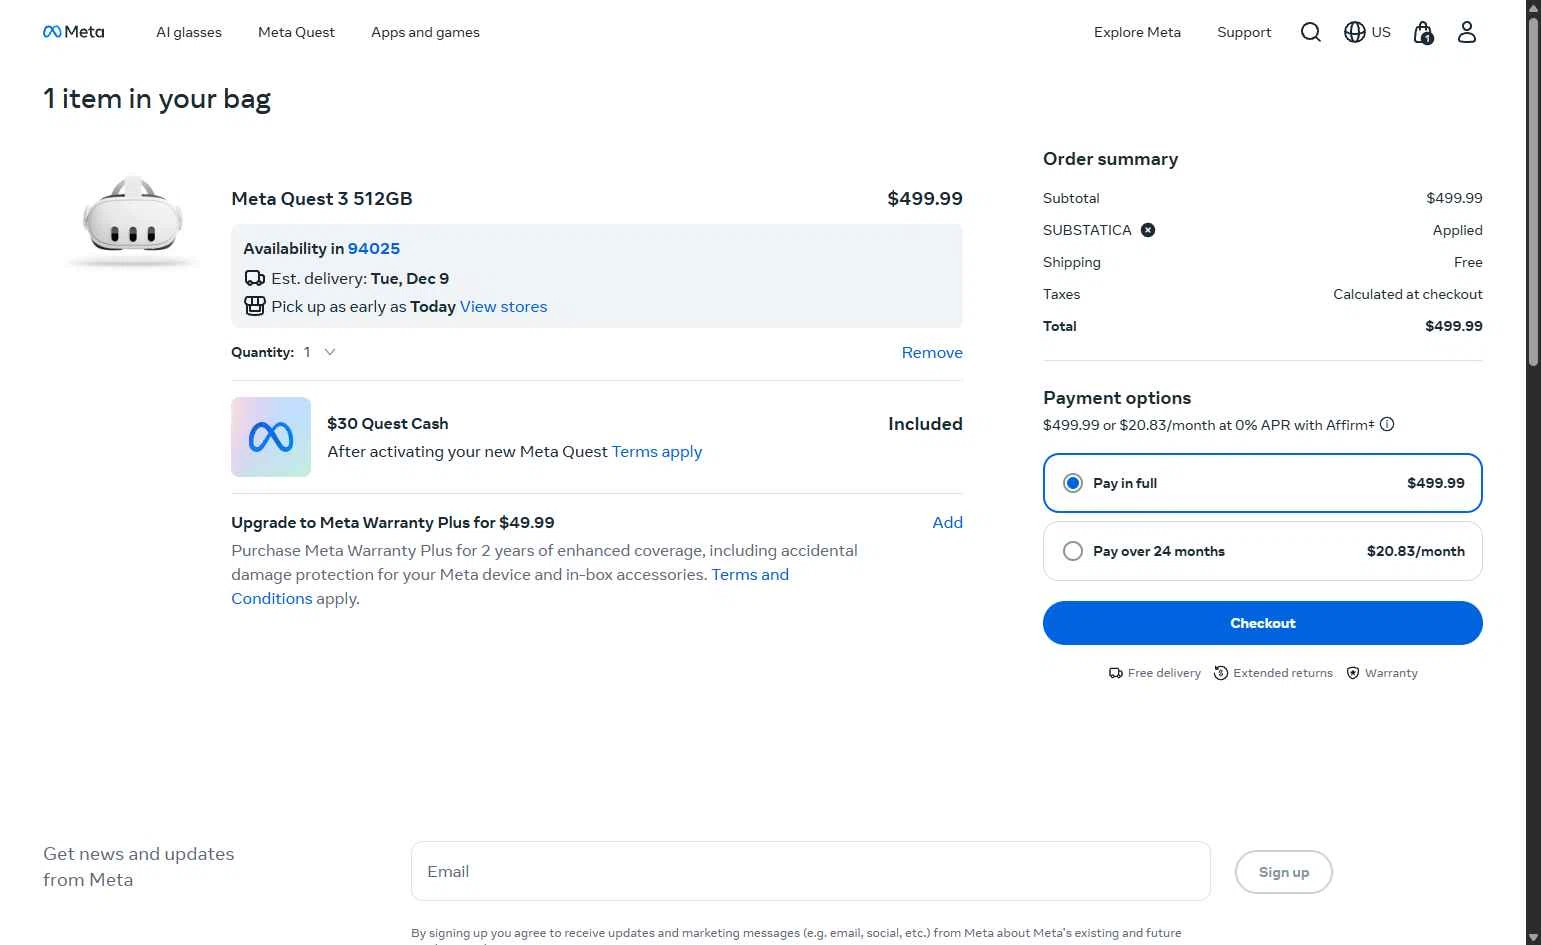This screenshot has width=1541, height=945.
Task: Click the 'Calculated at checkout' taxes text
Action: coord(1408,294)
